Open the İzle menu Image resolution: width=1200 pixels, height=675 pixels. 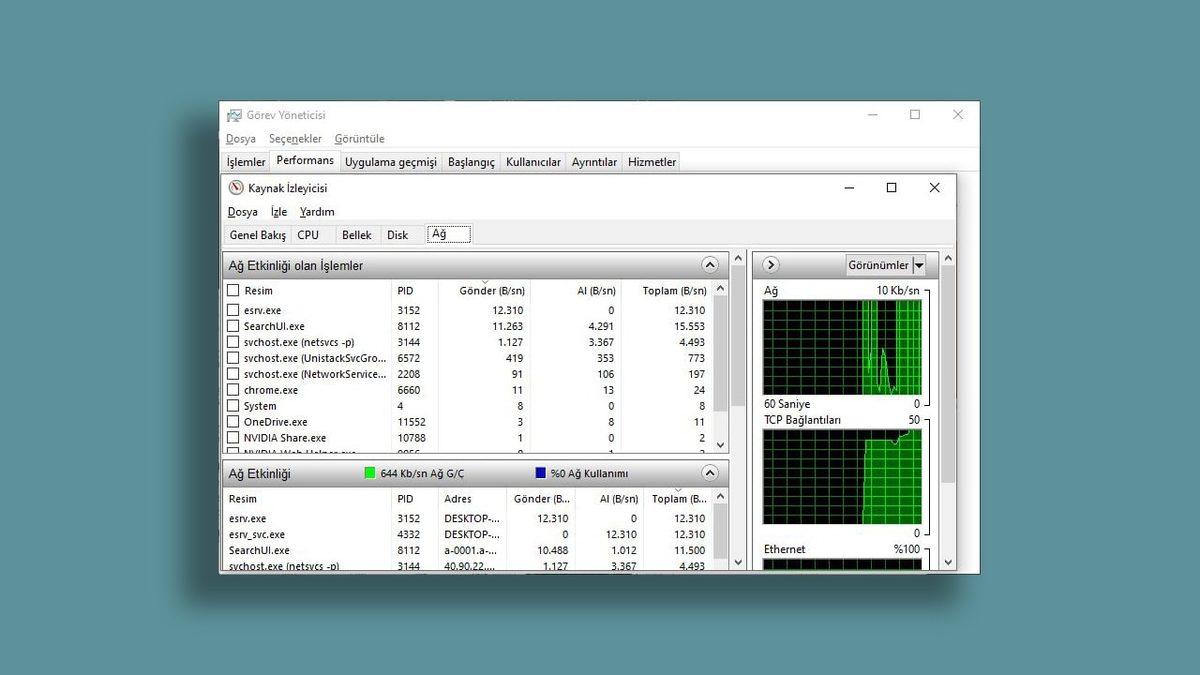pyautogui.click(x=278, y=211)
